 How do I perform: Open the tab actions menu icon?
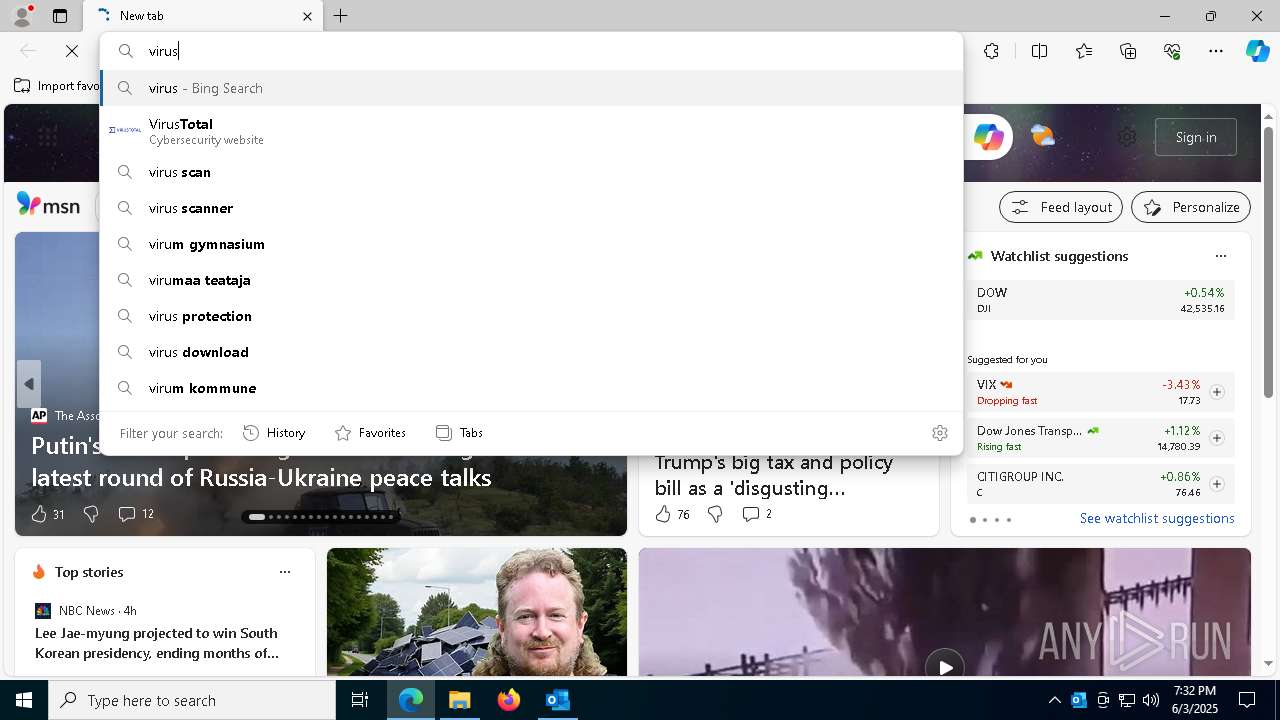[60, 16]
